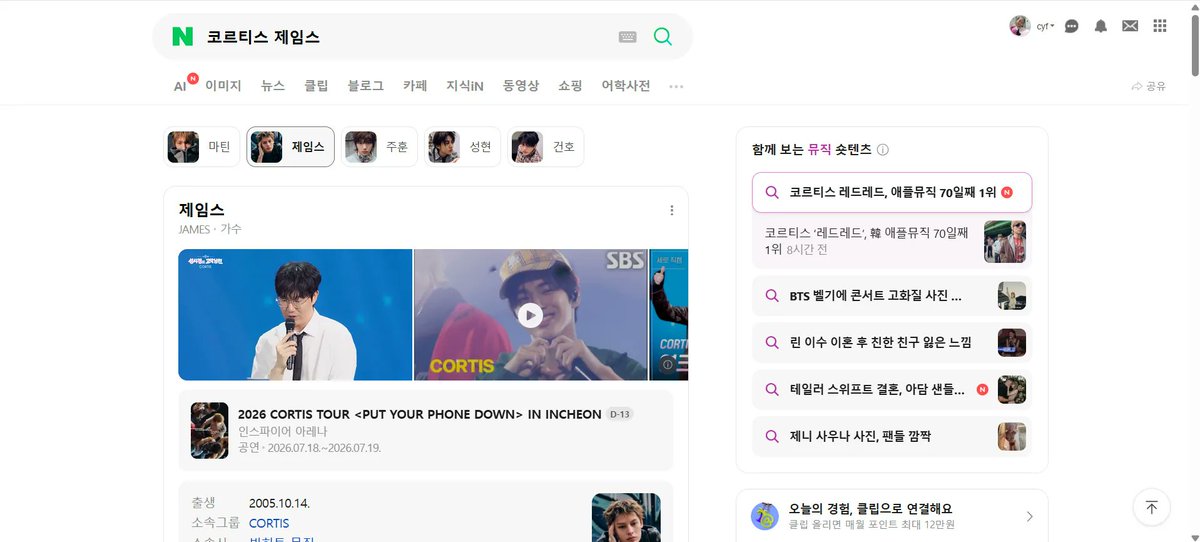
Task: Open the CORTIS tour poster thumbnail
Action: [210, 430]
